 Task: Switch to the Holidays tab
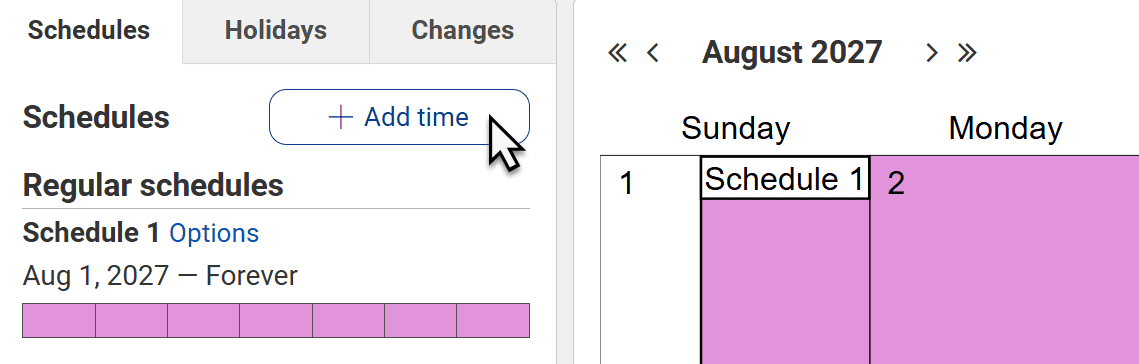point(275,31)
